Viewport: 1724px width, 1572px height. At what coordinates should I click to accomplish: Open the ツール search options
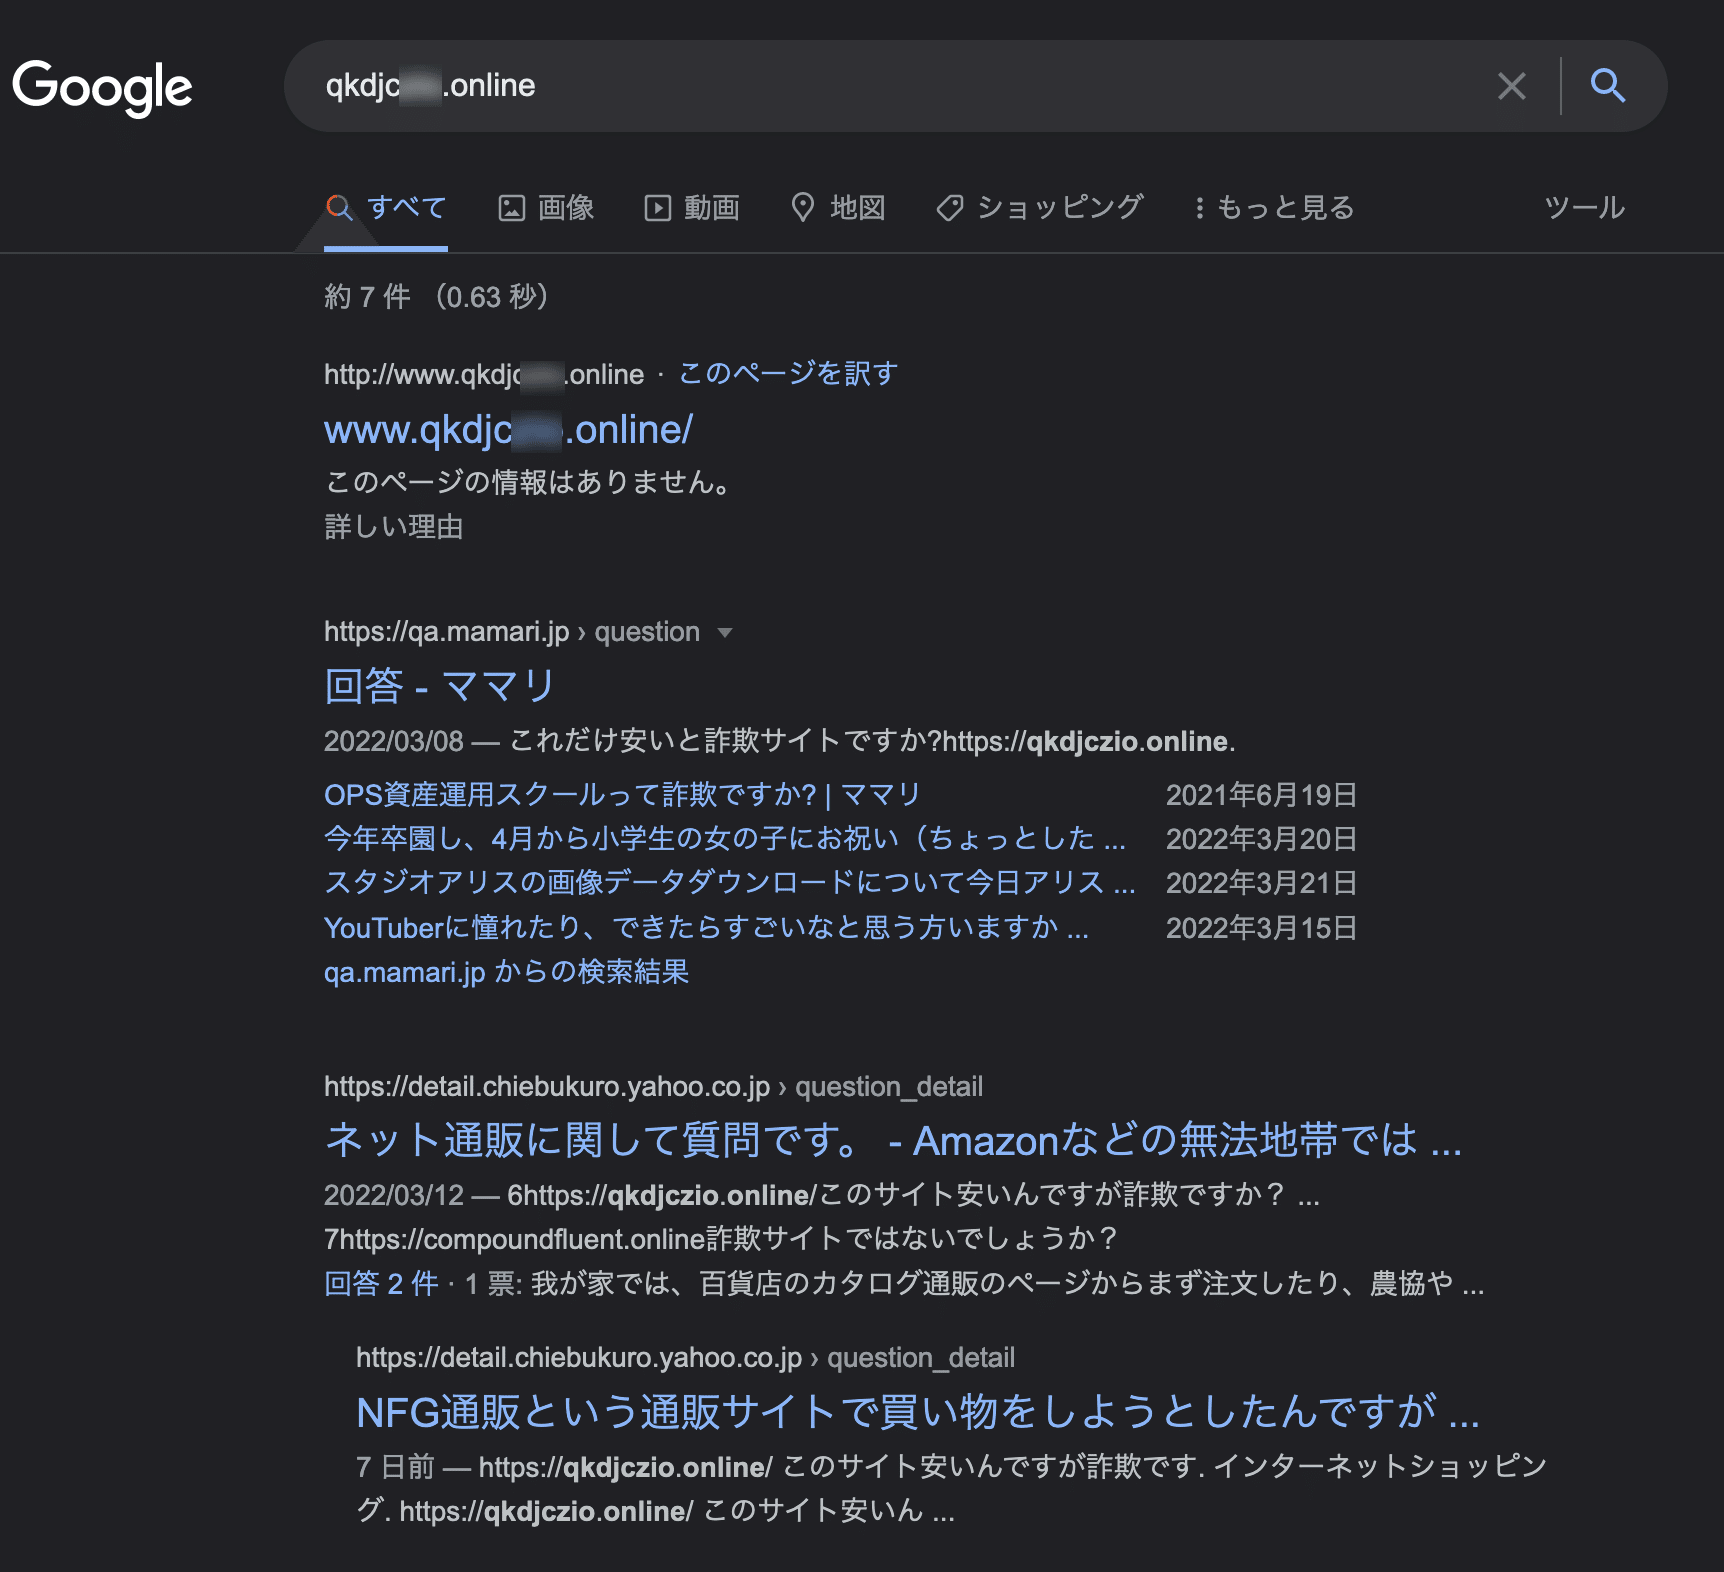tap(1583, 208)
